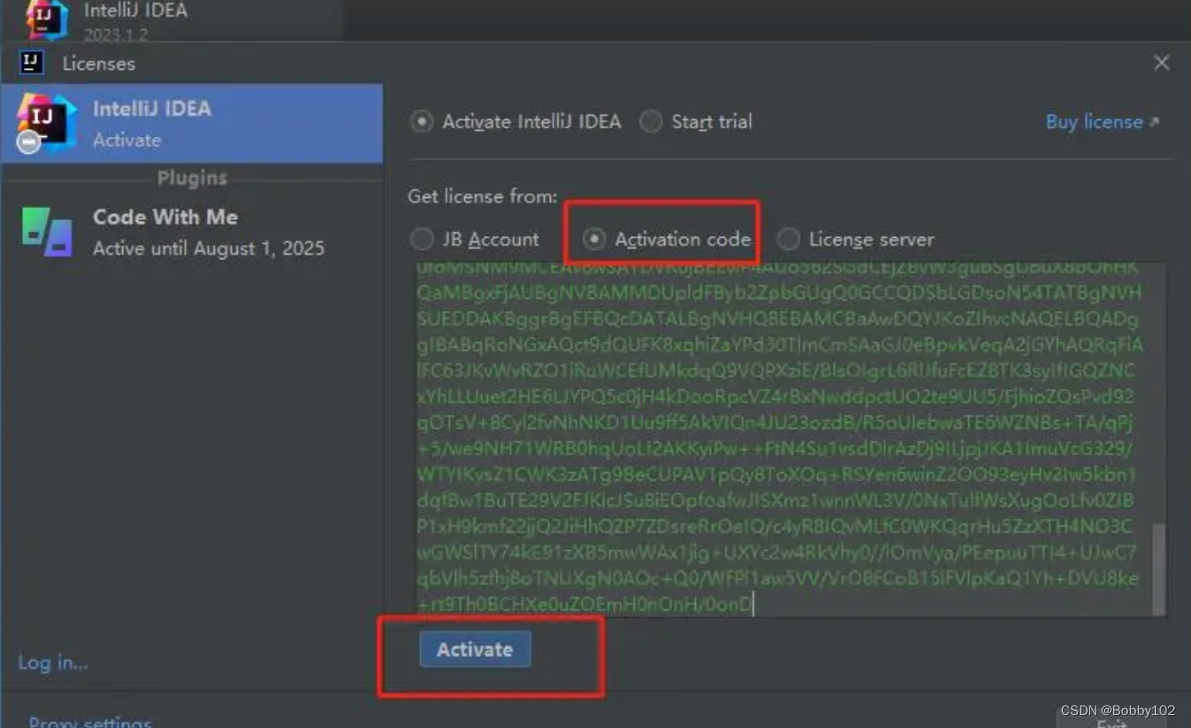Close the Licenses dialog
Viewport: 1191px width, 728px height.
pyautogui.click(x=1161, y=62)
